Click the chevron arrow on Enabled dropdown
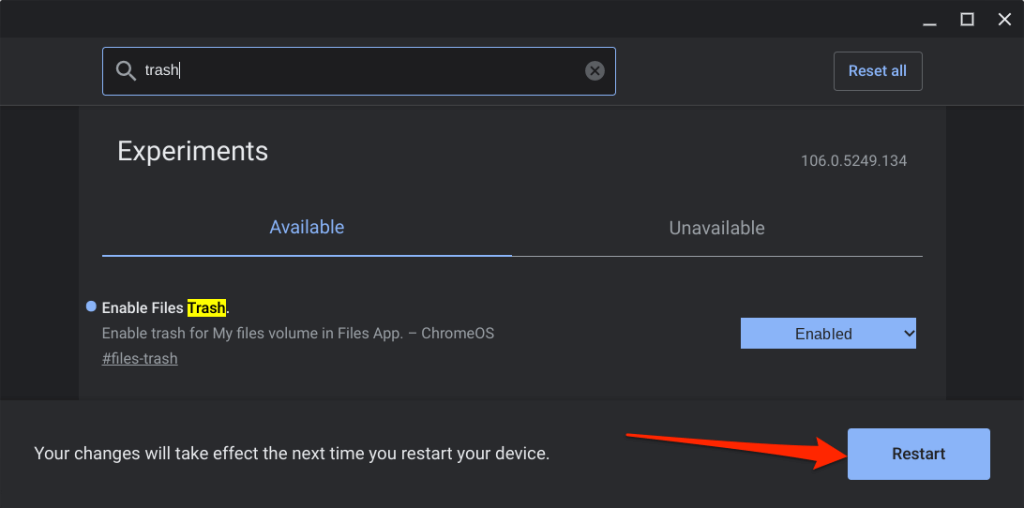 [x=908, y=334]
